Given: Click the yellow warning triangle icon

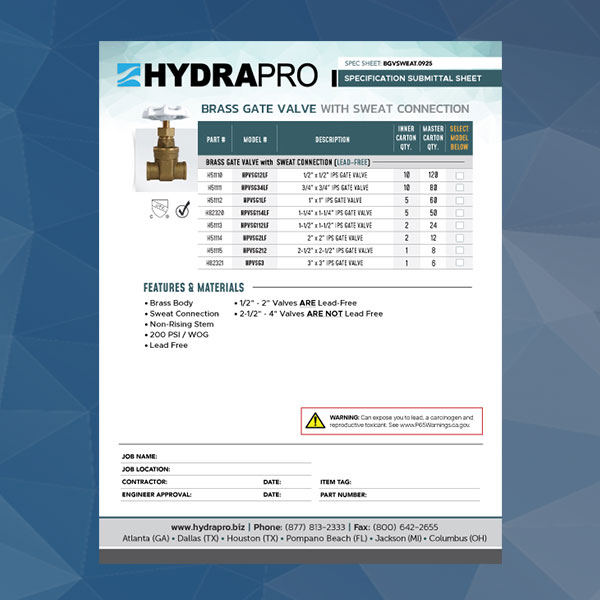Looking at the screenshot, I should pos(315,421).
